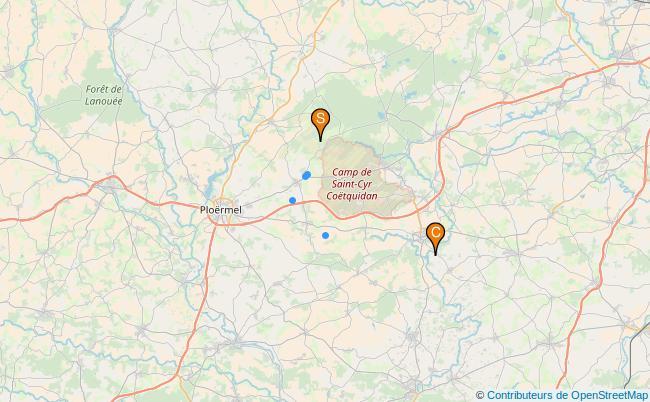The height and width of the screenshot is (402, 650).
Task: Click the blue dot touching the red highway
Action: 292,201
